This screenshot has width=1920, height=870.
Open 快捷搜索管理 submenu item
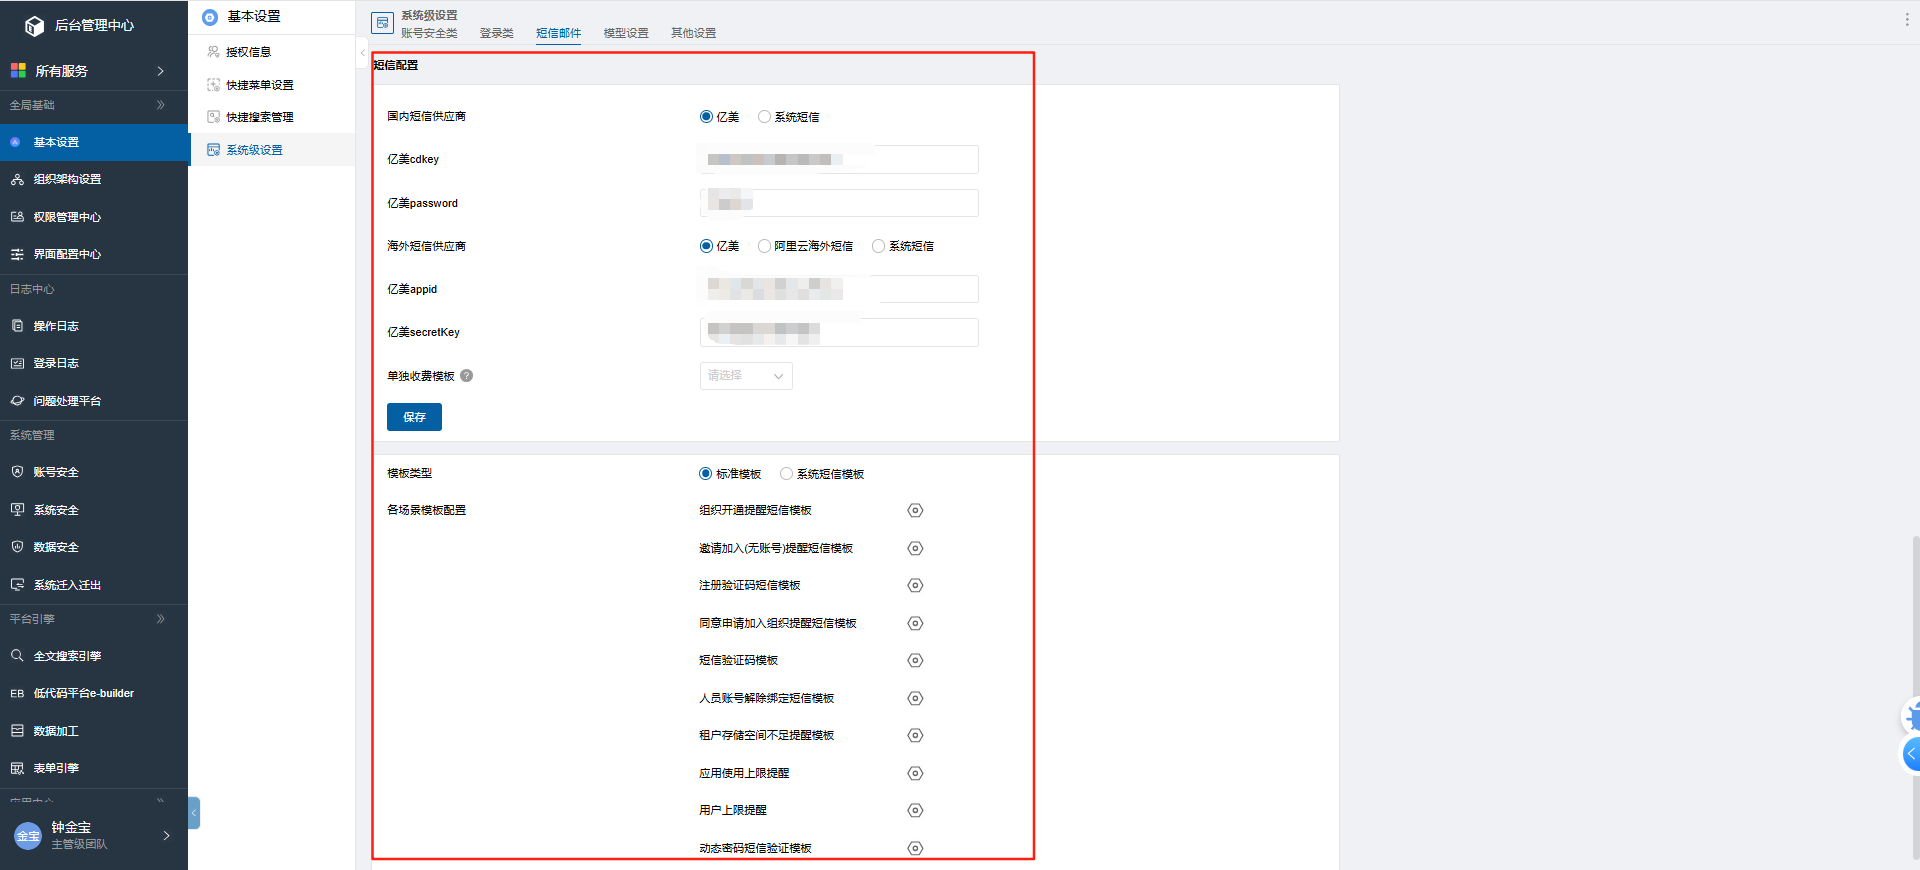(x=272, y=117)
